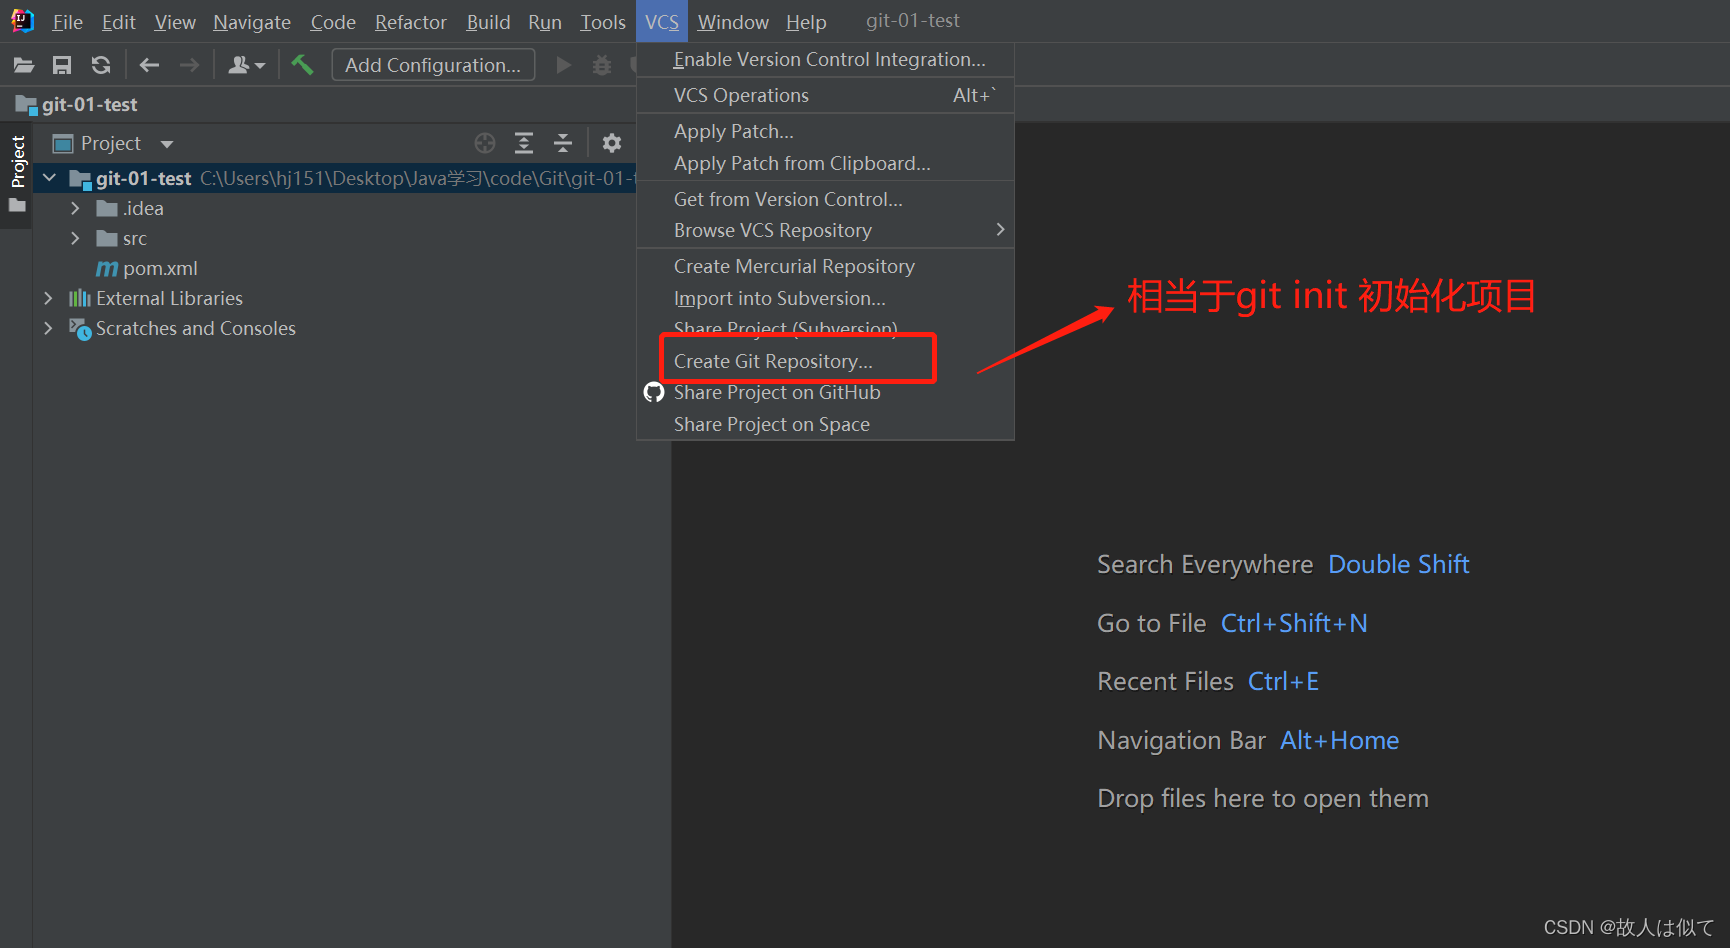Select the .idea folder row

(x=335, y=208)
